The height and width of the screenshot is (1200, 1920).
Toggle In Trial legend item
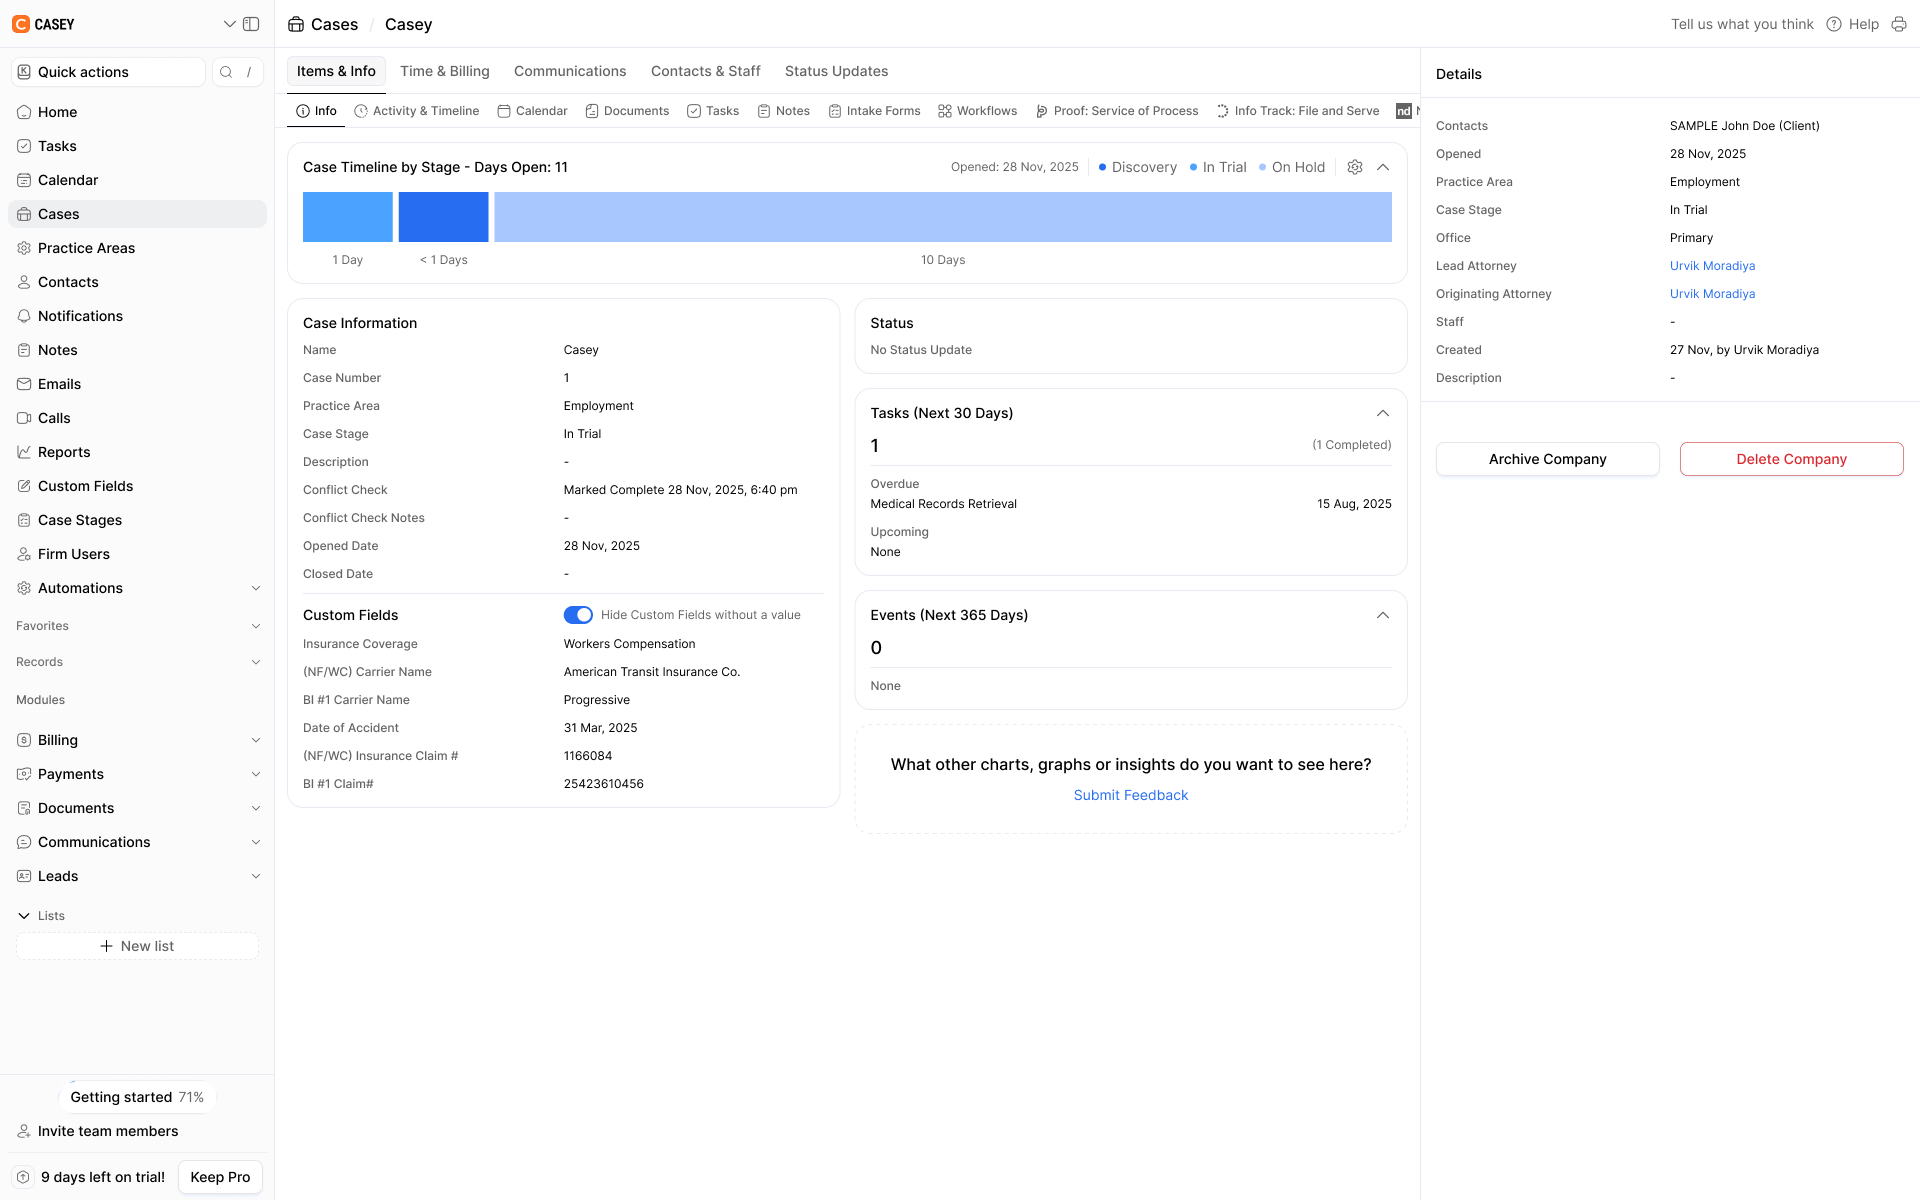pos(1218,167)
